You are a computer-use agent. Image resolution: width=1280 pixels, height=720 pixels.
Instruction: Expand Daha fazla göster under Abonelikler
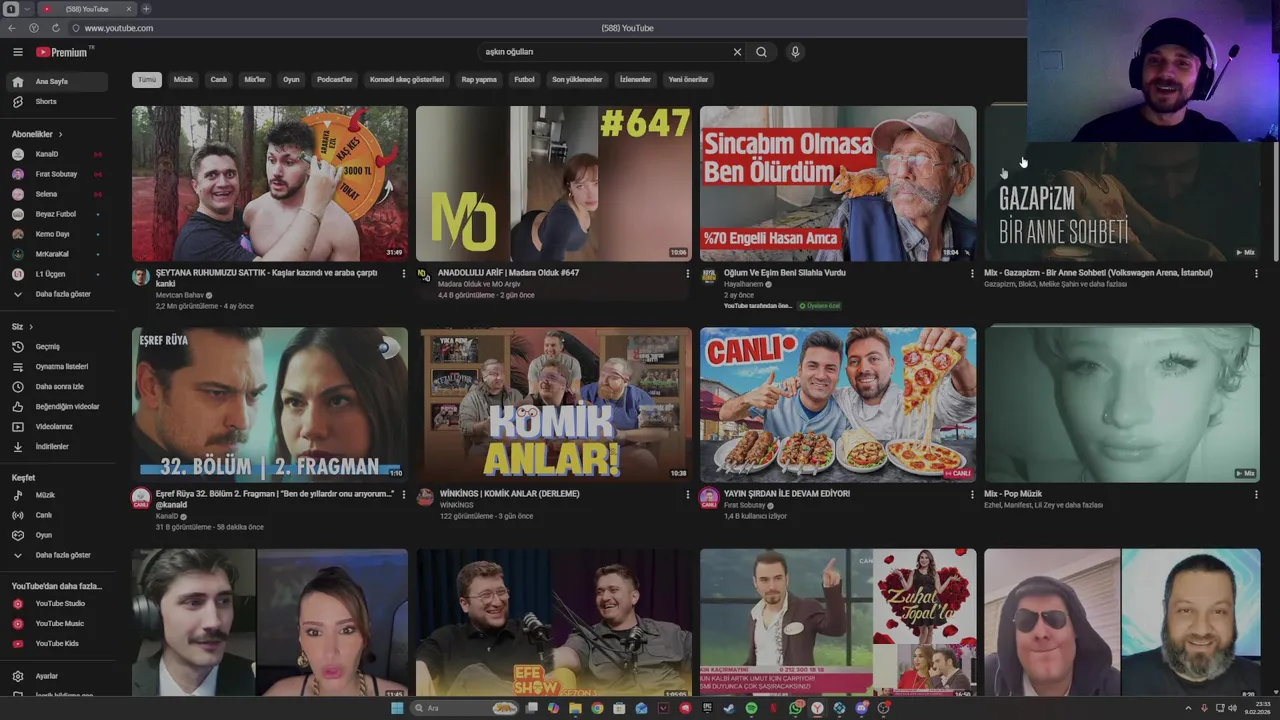coord(56,294)
